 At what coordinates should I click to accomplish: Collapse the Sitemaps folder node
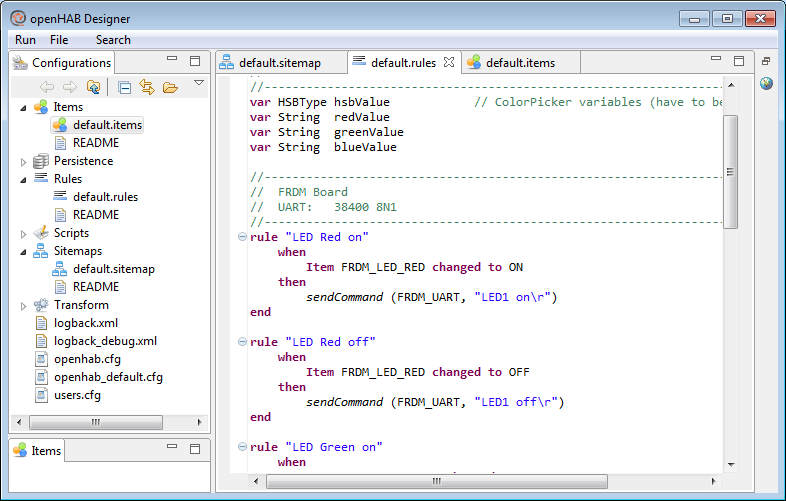pyautogui.click(x=24, y=251)
